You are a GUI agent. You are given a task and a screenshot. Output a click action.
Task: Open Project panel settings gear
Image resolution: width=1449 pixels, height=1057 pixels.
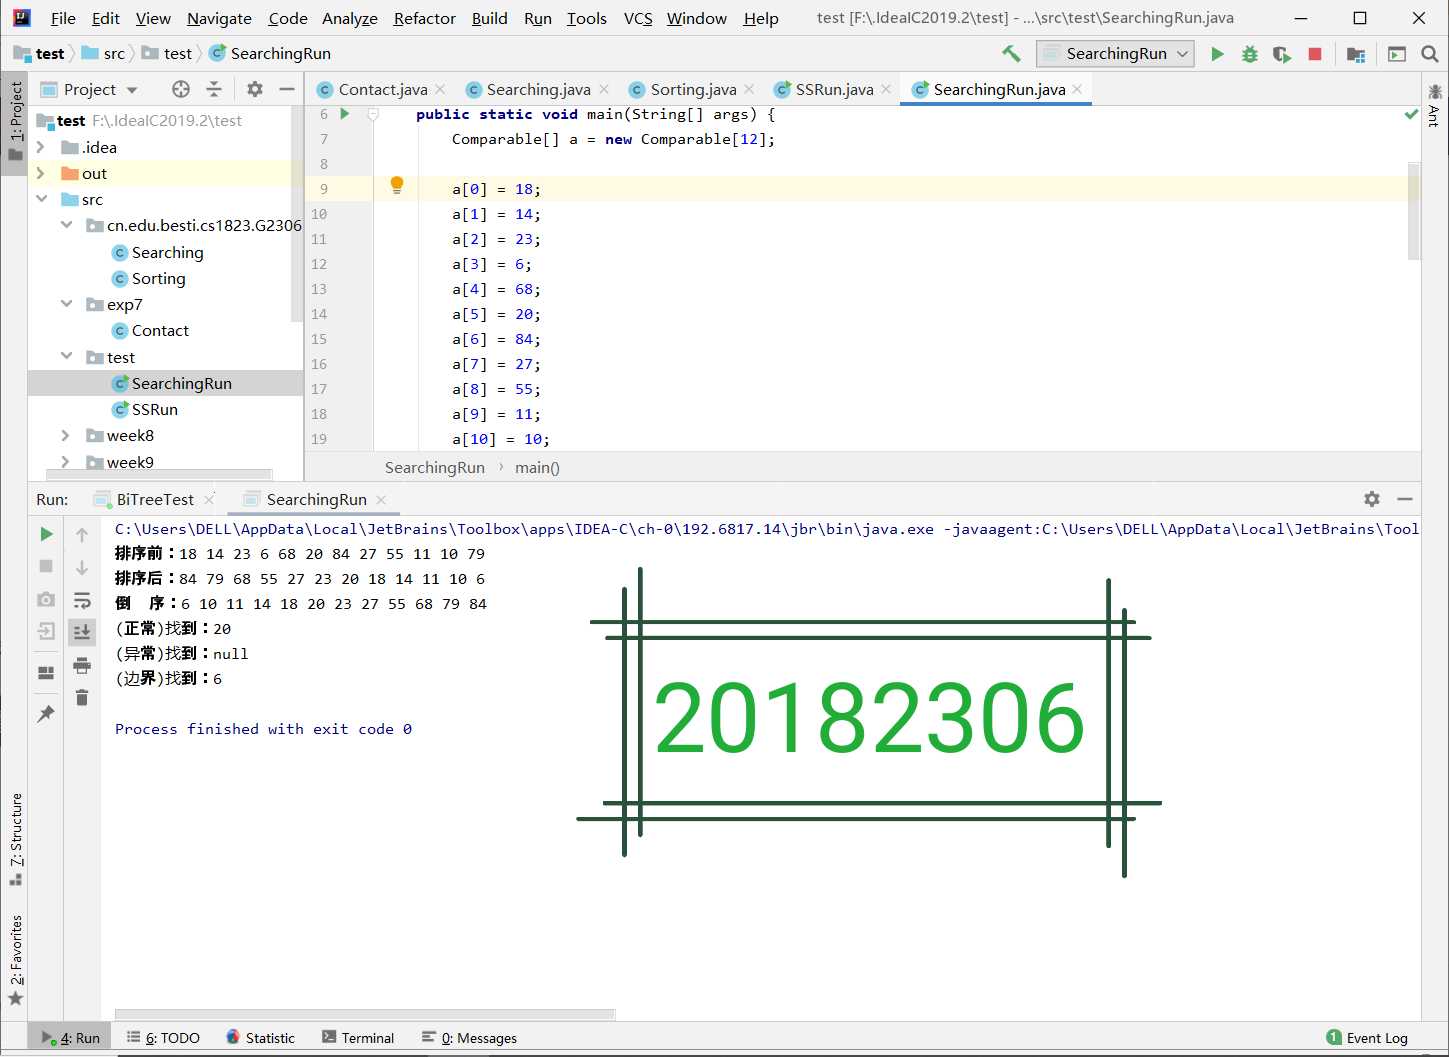255,89
